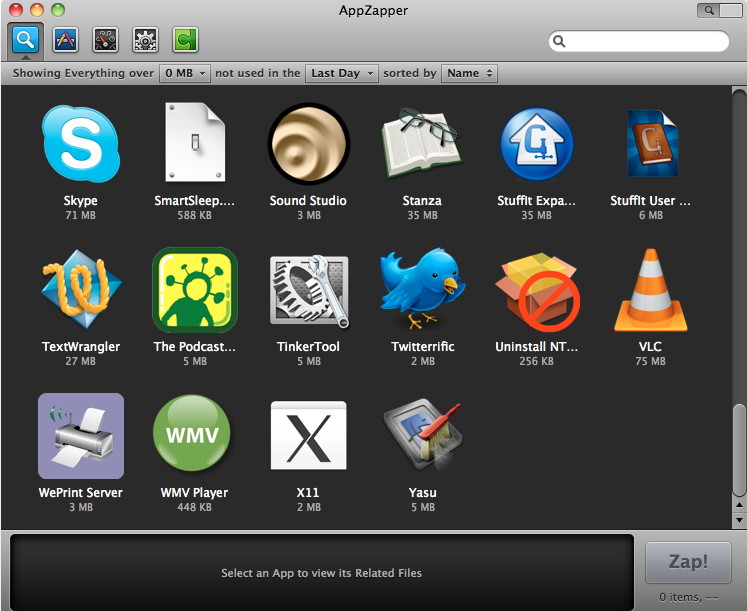Image resolution: width=747 pixels, height=611 pixels.
Task: Click the "256 KB" size text
Action: pos(536,361)
